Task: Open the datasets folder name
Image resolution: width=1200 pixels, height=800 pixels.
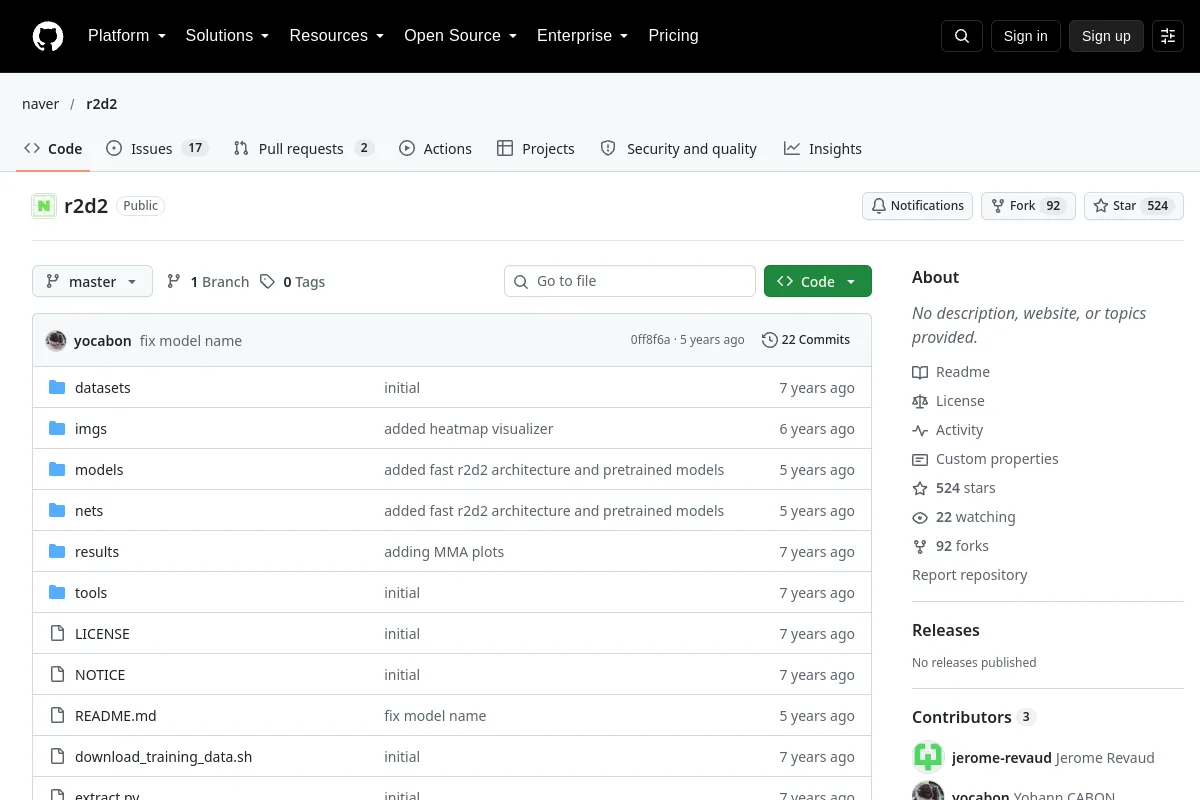Action: click(103, 387)
